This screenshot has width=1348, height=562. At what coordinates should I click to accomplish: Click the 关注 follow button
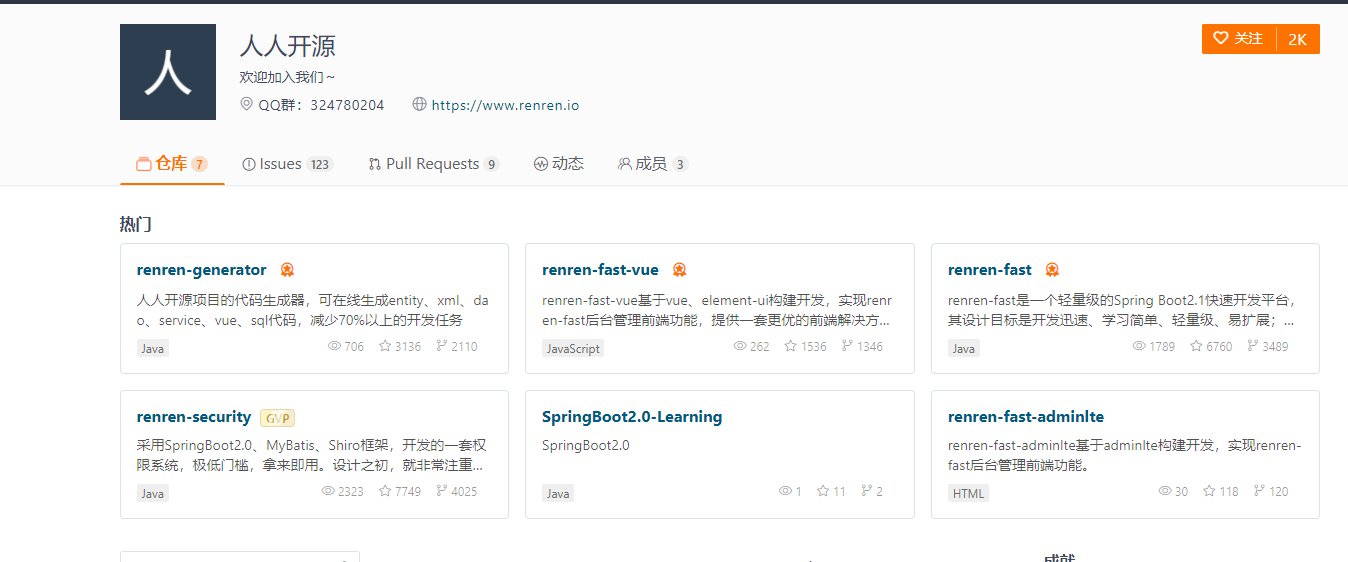pyautogui.click(x=1239, y=39)
